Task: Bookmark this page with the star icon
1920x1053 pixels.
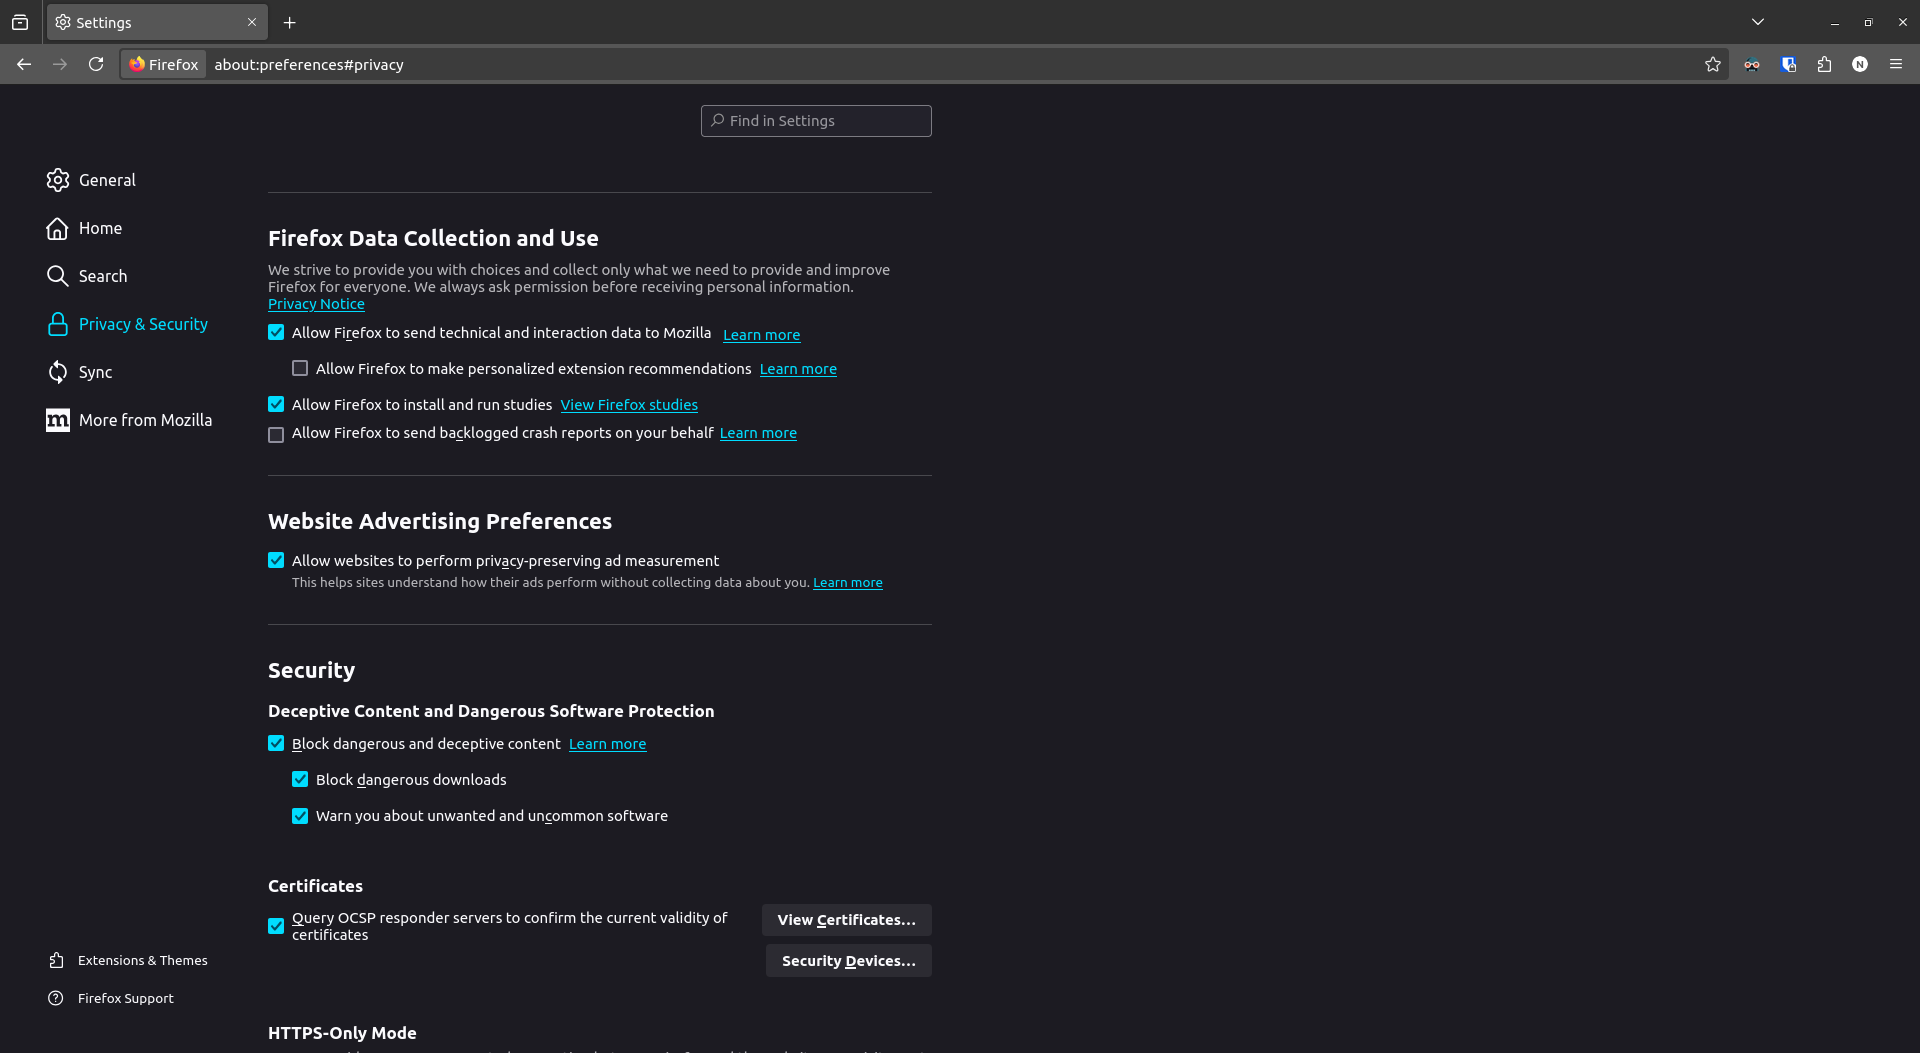Action: 1713,64
